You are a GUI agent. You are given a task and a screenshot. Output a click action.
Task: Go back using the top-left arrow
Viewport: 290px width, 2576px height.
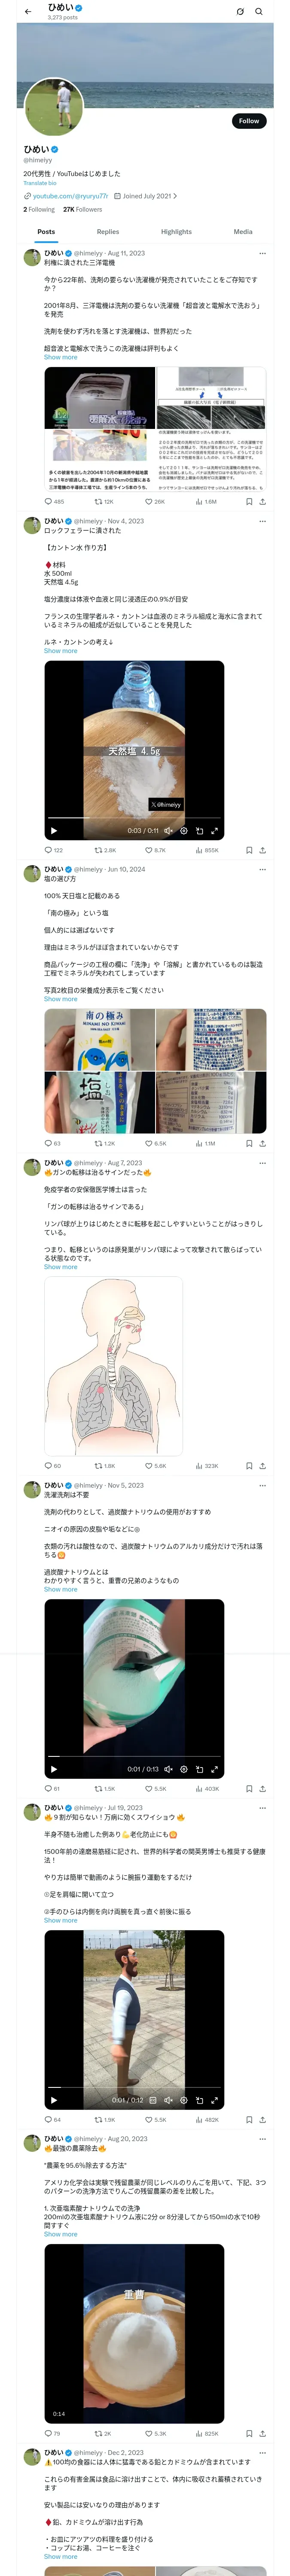[x=27, y=12]
